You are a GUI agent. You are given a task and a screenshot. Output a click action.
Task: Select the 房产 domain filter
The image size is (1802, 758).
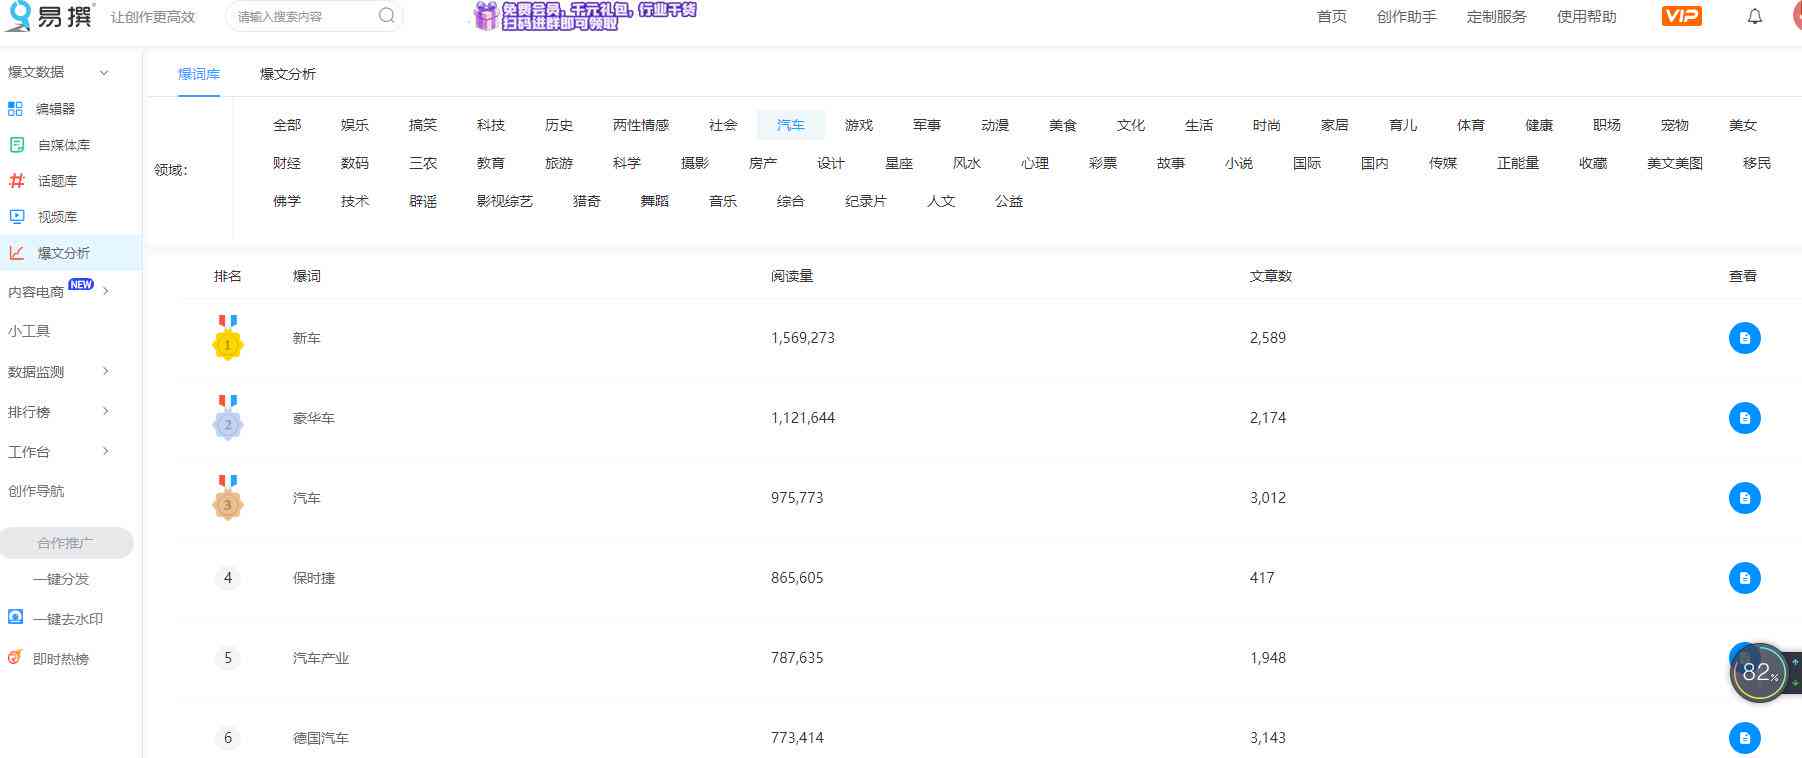(763, 163)
